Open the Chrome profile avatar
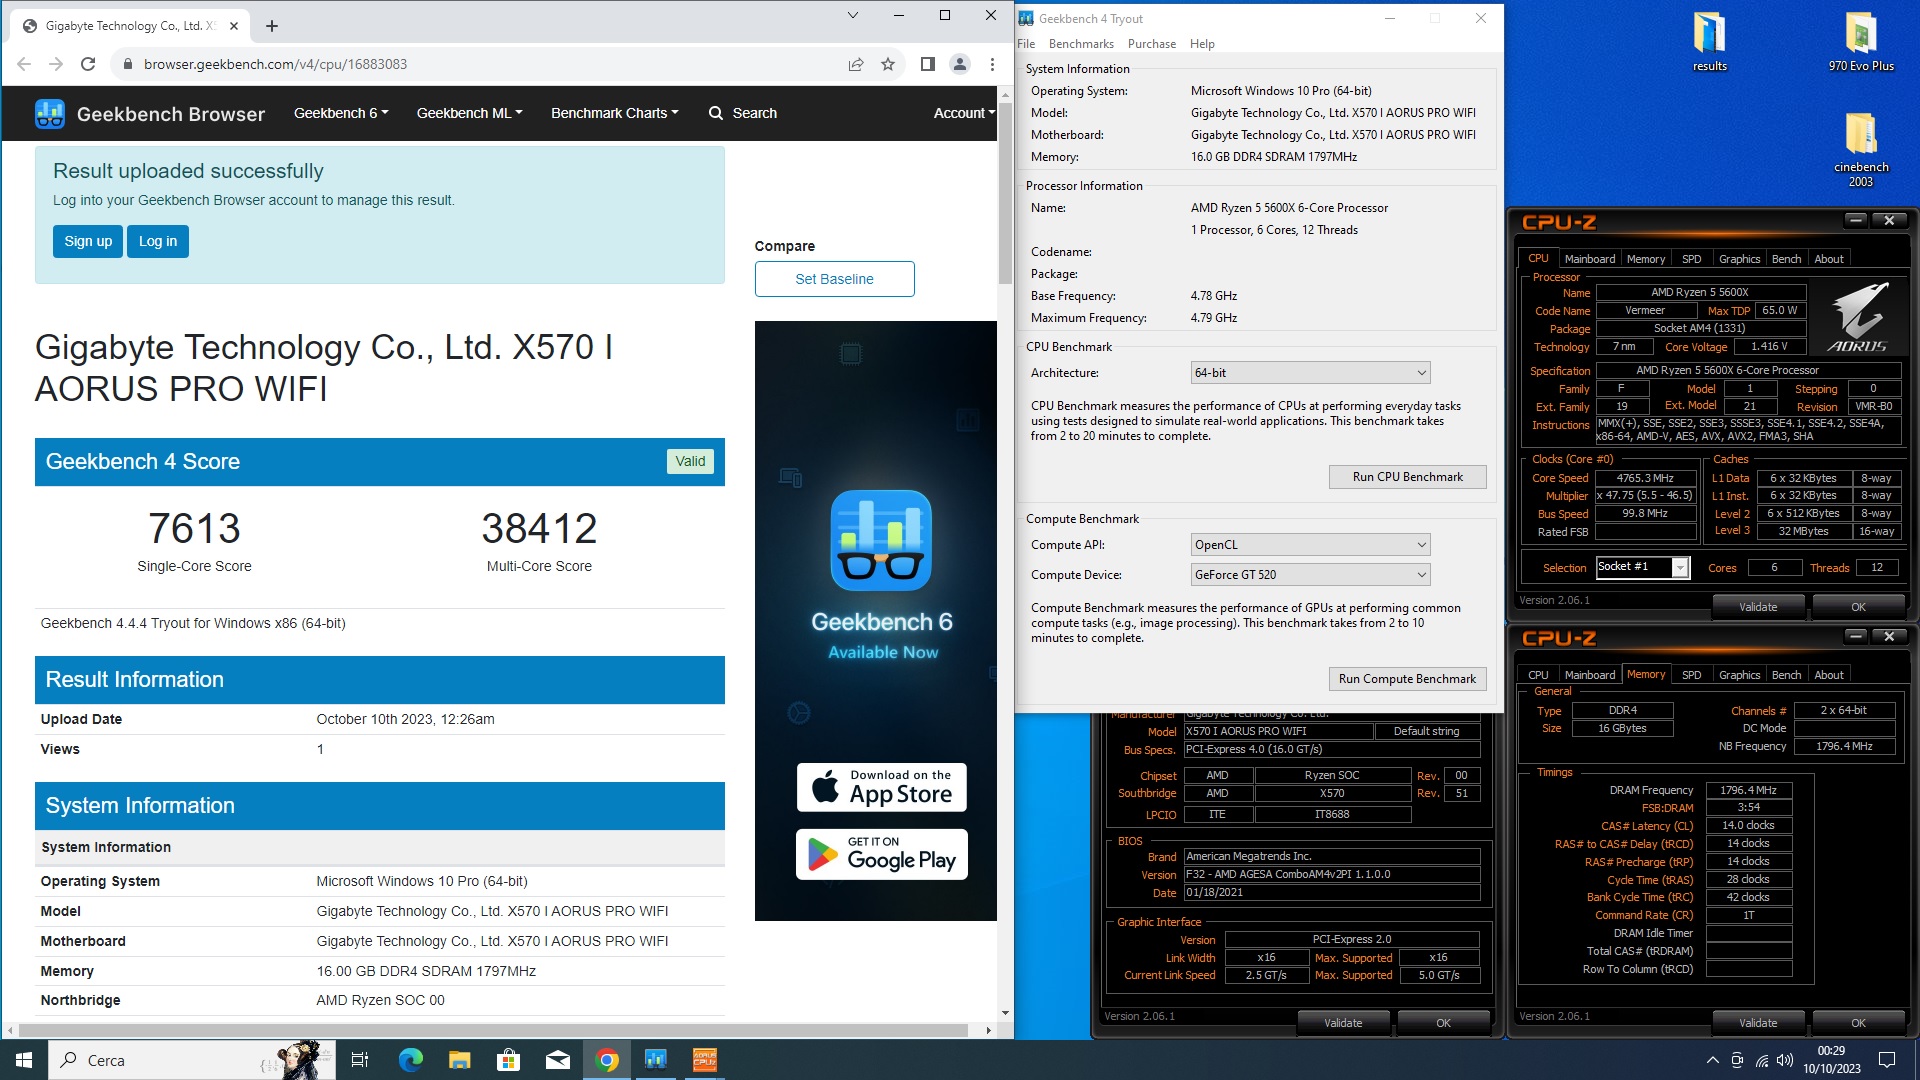Image resolution: width=1920 pixels, height=1080 pixels. pos(960,64)
